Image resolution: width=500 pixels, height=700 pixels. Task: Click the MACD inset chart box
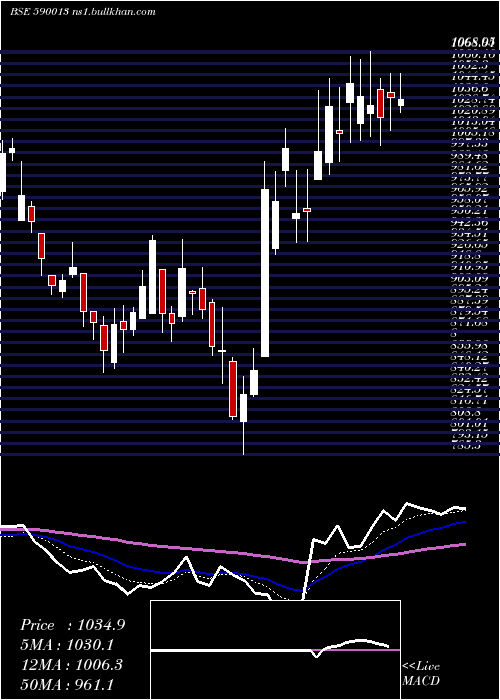pyautogui.click(x=275, y=650)
